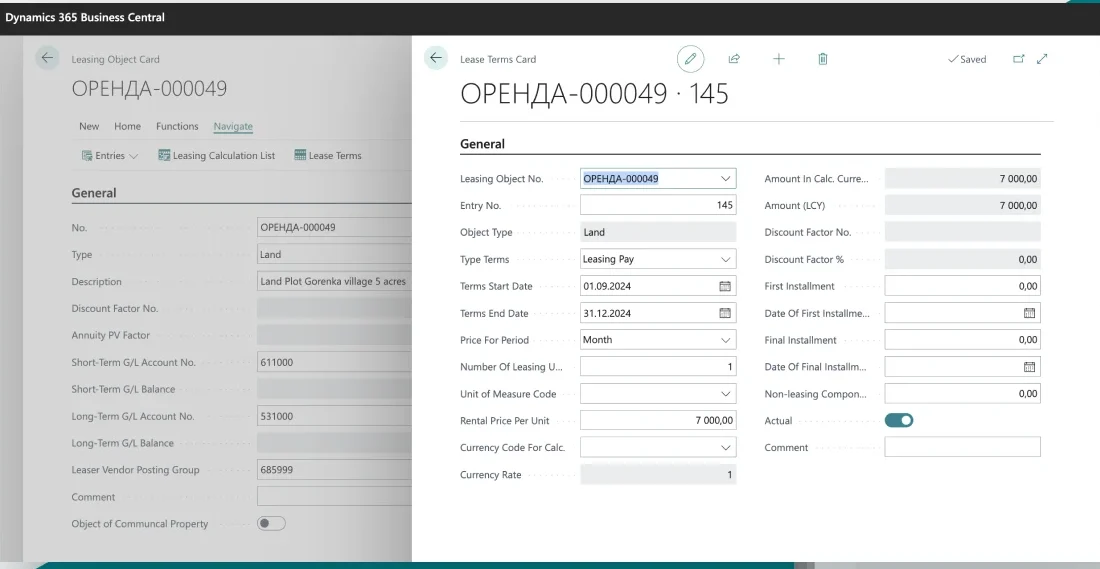Toggle Object of Communal Property switch
This screenshot has width=1100, height=569.
[x=271, y=523]
